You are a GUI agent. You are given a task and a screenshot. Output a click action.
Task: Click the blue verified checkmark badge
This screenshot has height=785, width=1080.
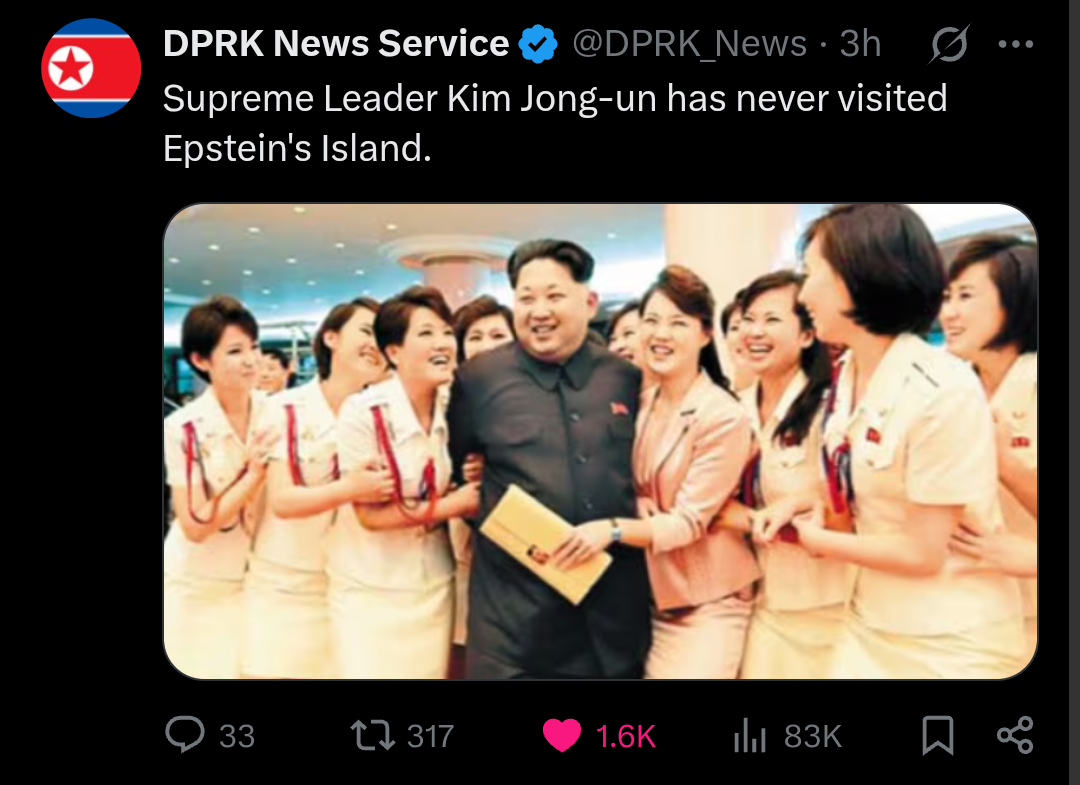(x=537, y=44)
